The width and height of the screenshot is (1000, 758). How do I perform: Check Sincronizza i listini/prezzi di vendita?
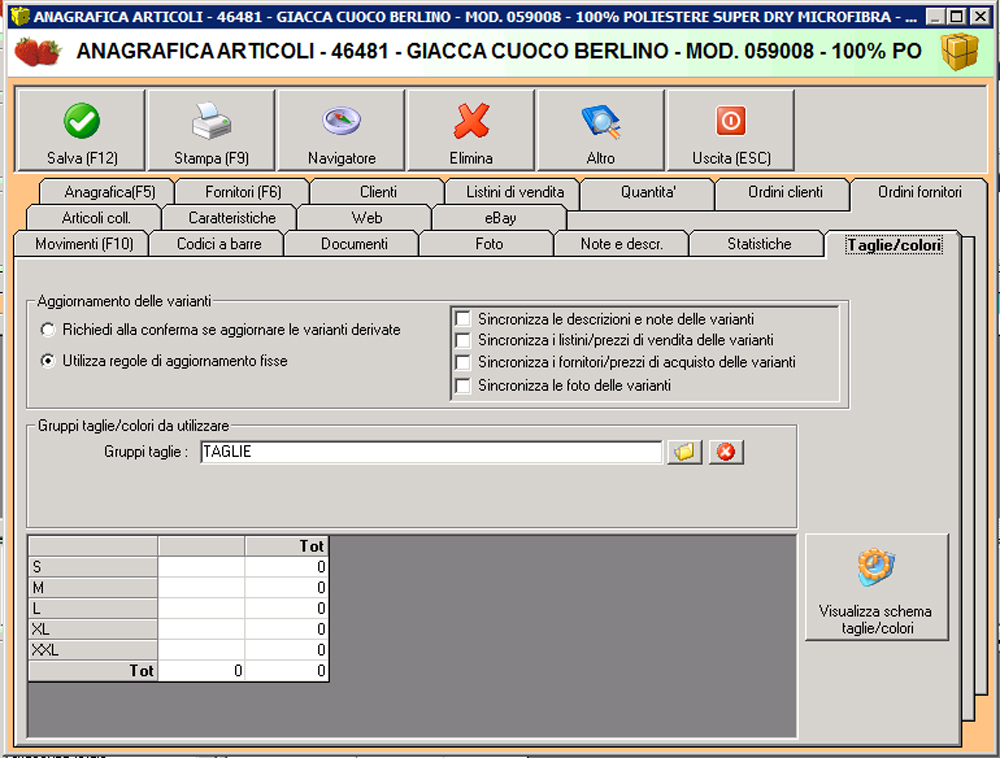(x=463, y=341)
